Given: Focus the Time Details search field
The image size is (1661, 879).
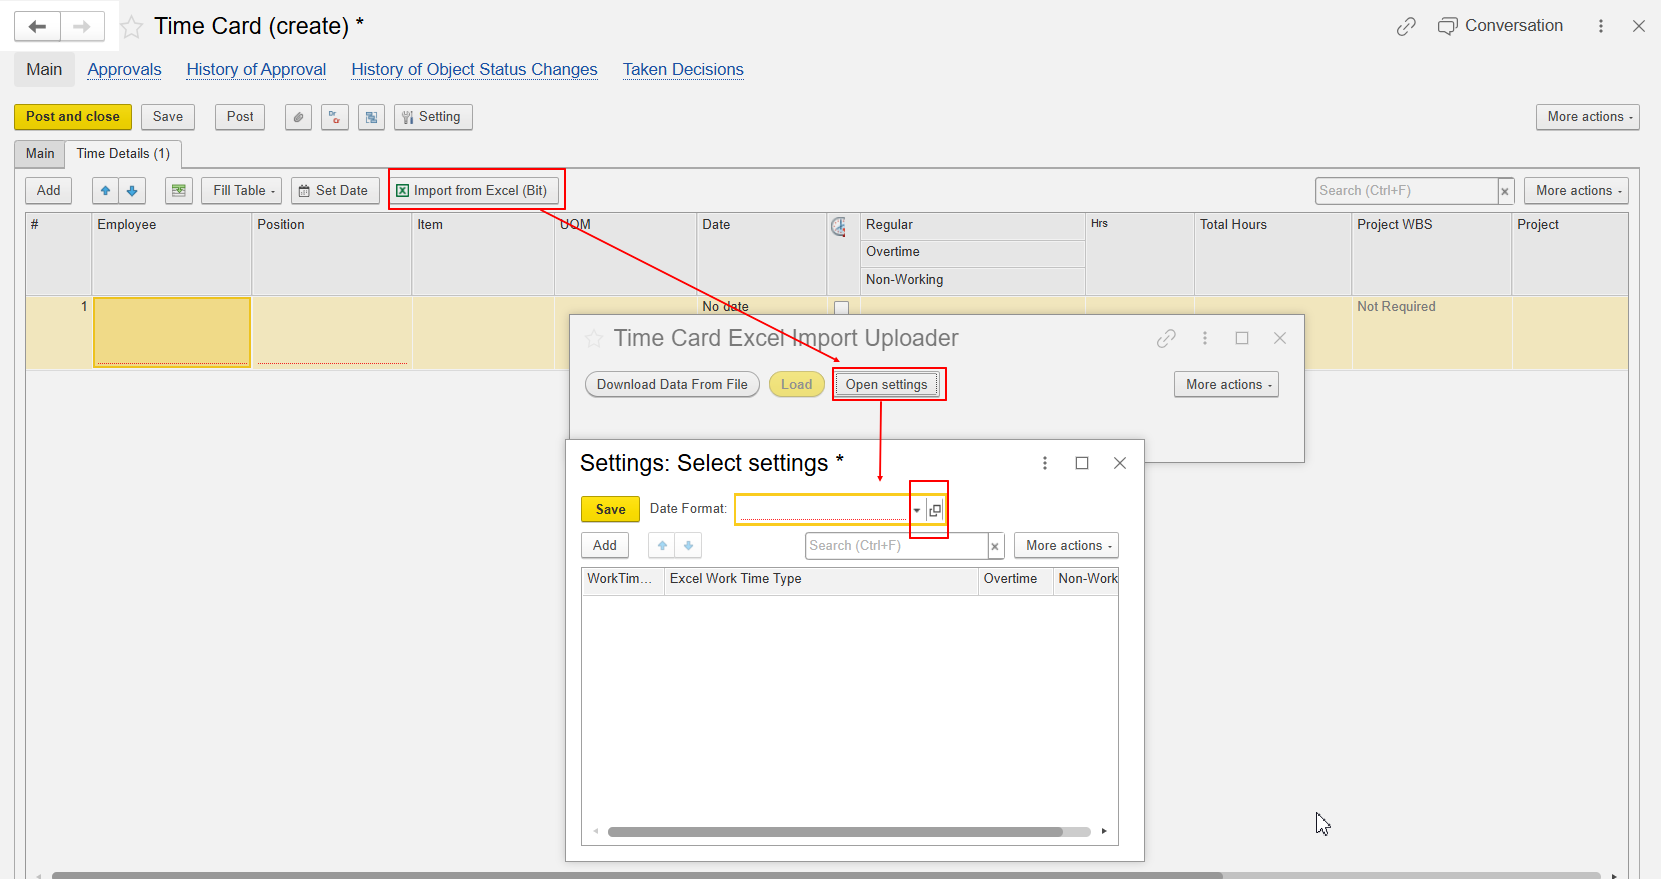Looking at the screenshot, I should 1406,191.
